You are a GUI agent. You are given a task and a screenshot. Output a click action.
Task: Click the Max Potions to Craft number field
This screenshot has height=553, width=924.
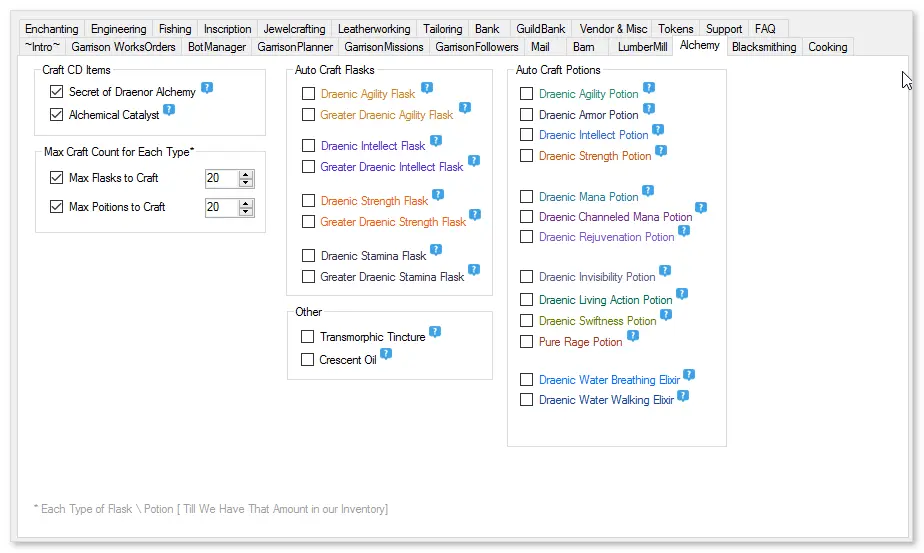coord(222,208)
